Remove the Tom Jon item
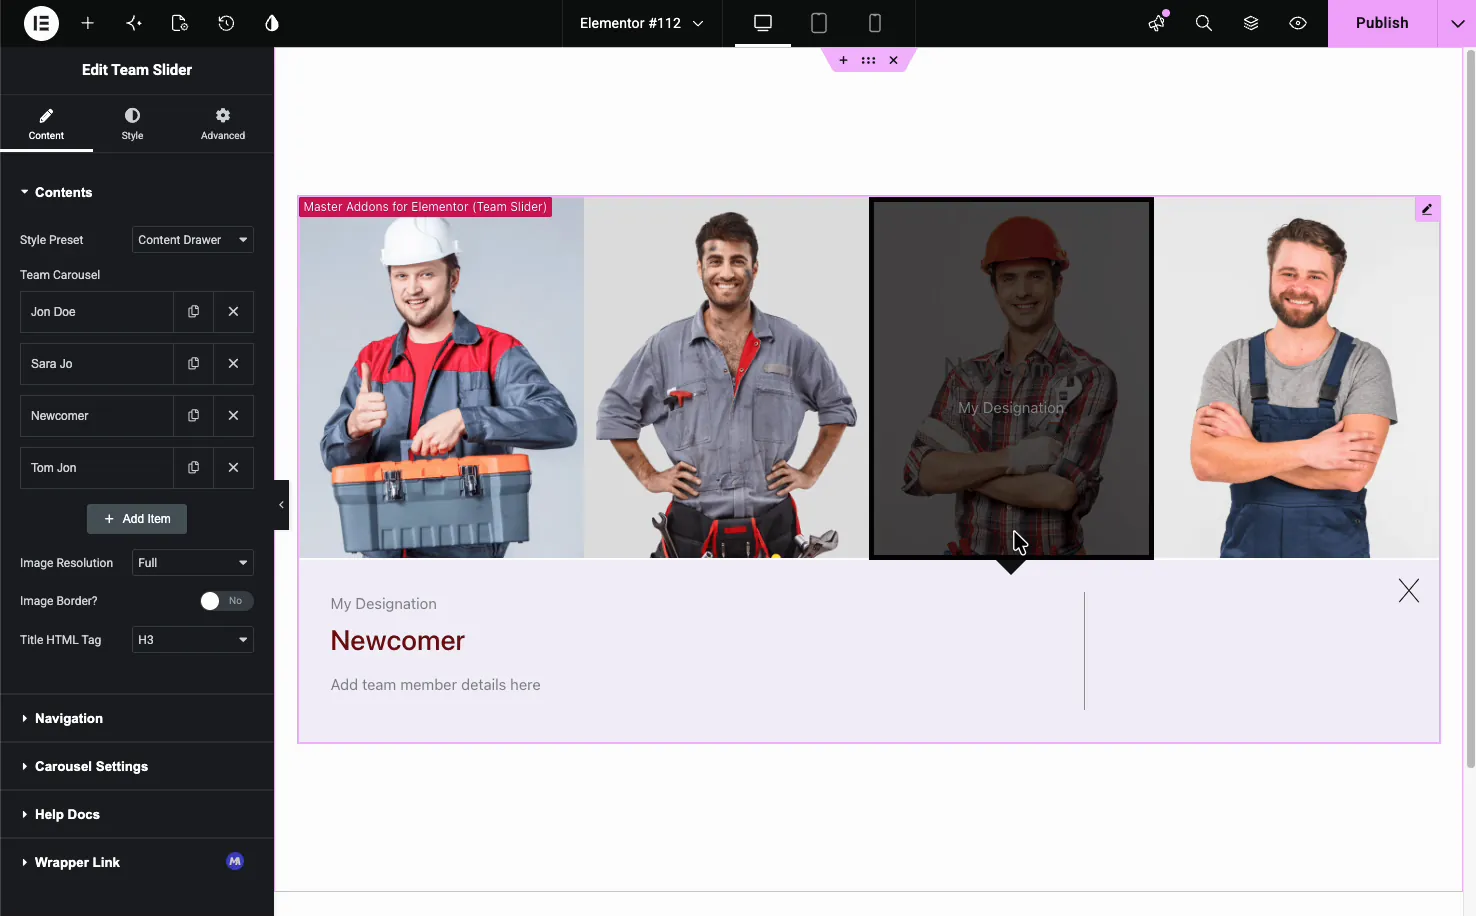1476x916 pixels. [x=233, y=468]
